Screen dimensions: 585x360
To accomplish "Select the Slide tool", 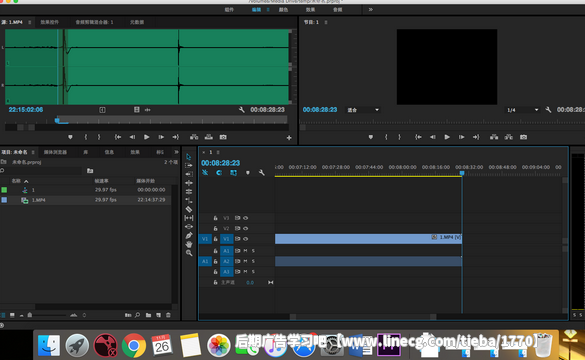I will click(x=189, y=226).
